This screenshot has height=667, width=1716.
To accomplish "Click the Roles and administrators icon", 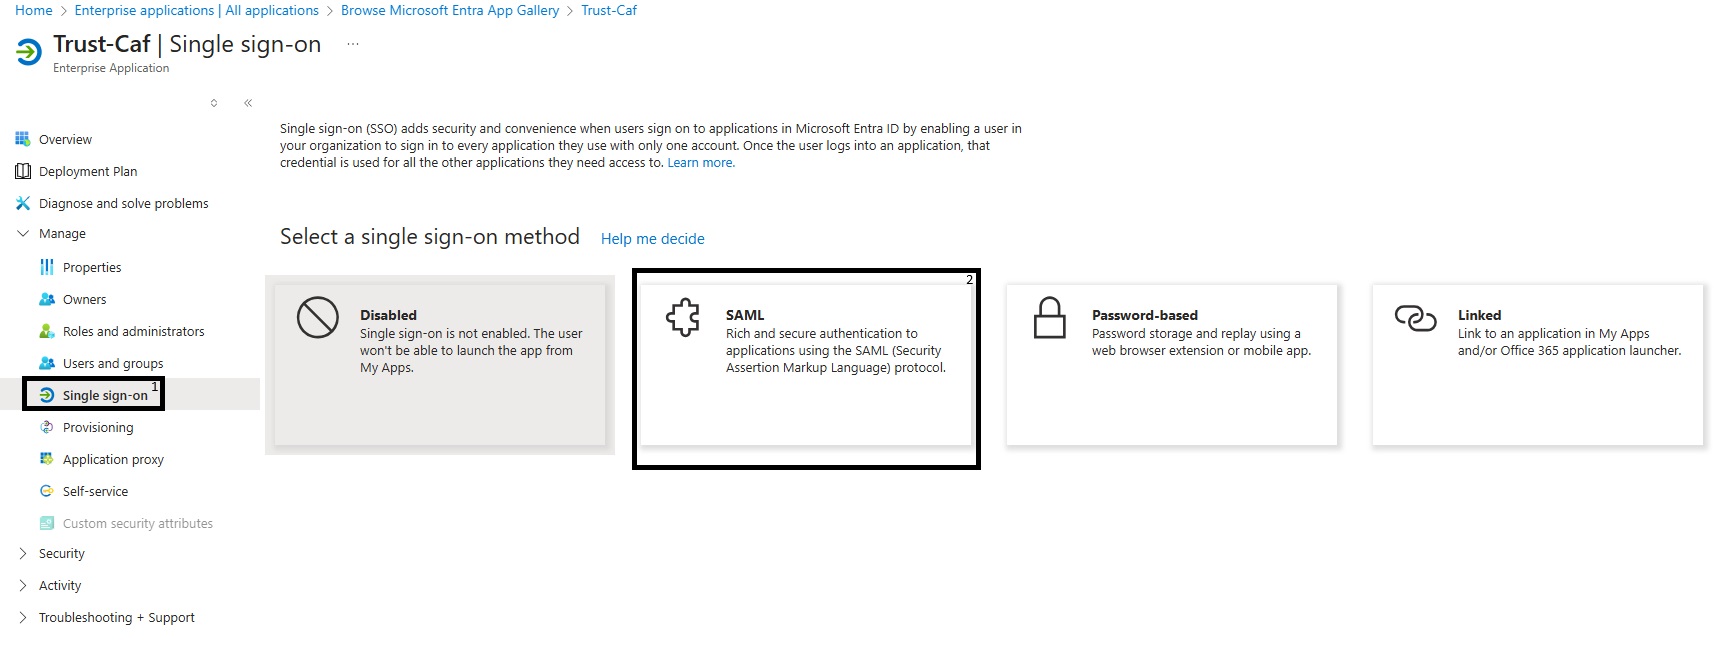I will [47, 331].
